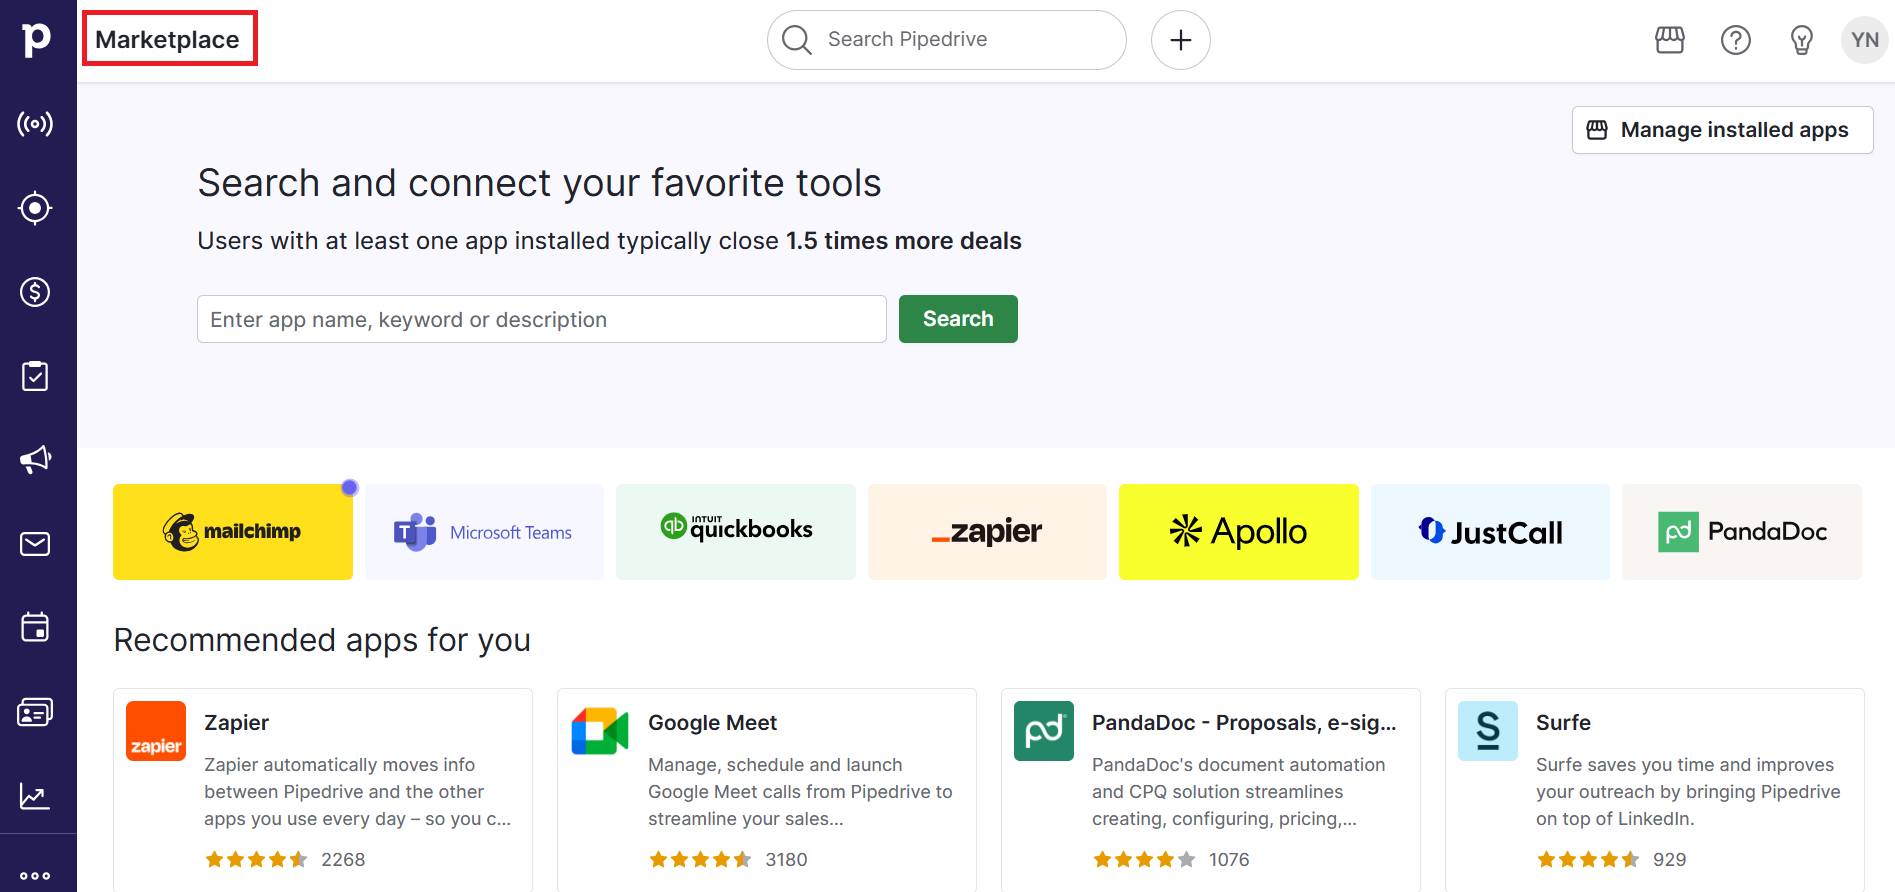Click the Surfe description text

pos(1688,792)
